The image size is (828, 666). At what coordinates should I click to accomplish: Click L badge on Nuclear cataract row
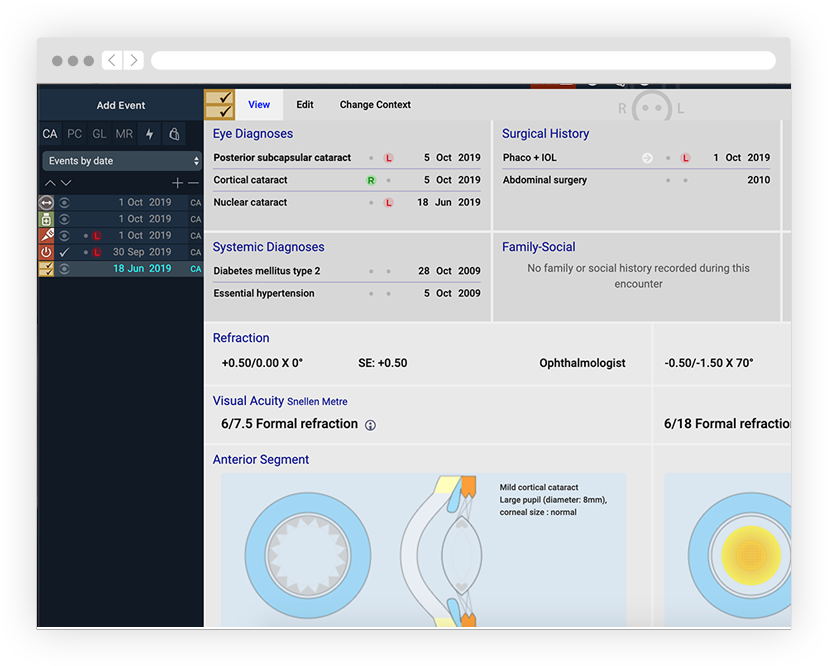coord(389,203)
